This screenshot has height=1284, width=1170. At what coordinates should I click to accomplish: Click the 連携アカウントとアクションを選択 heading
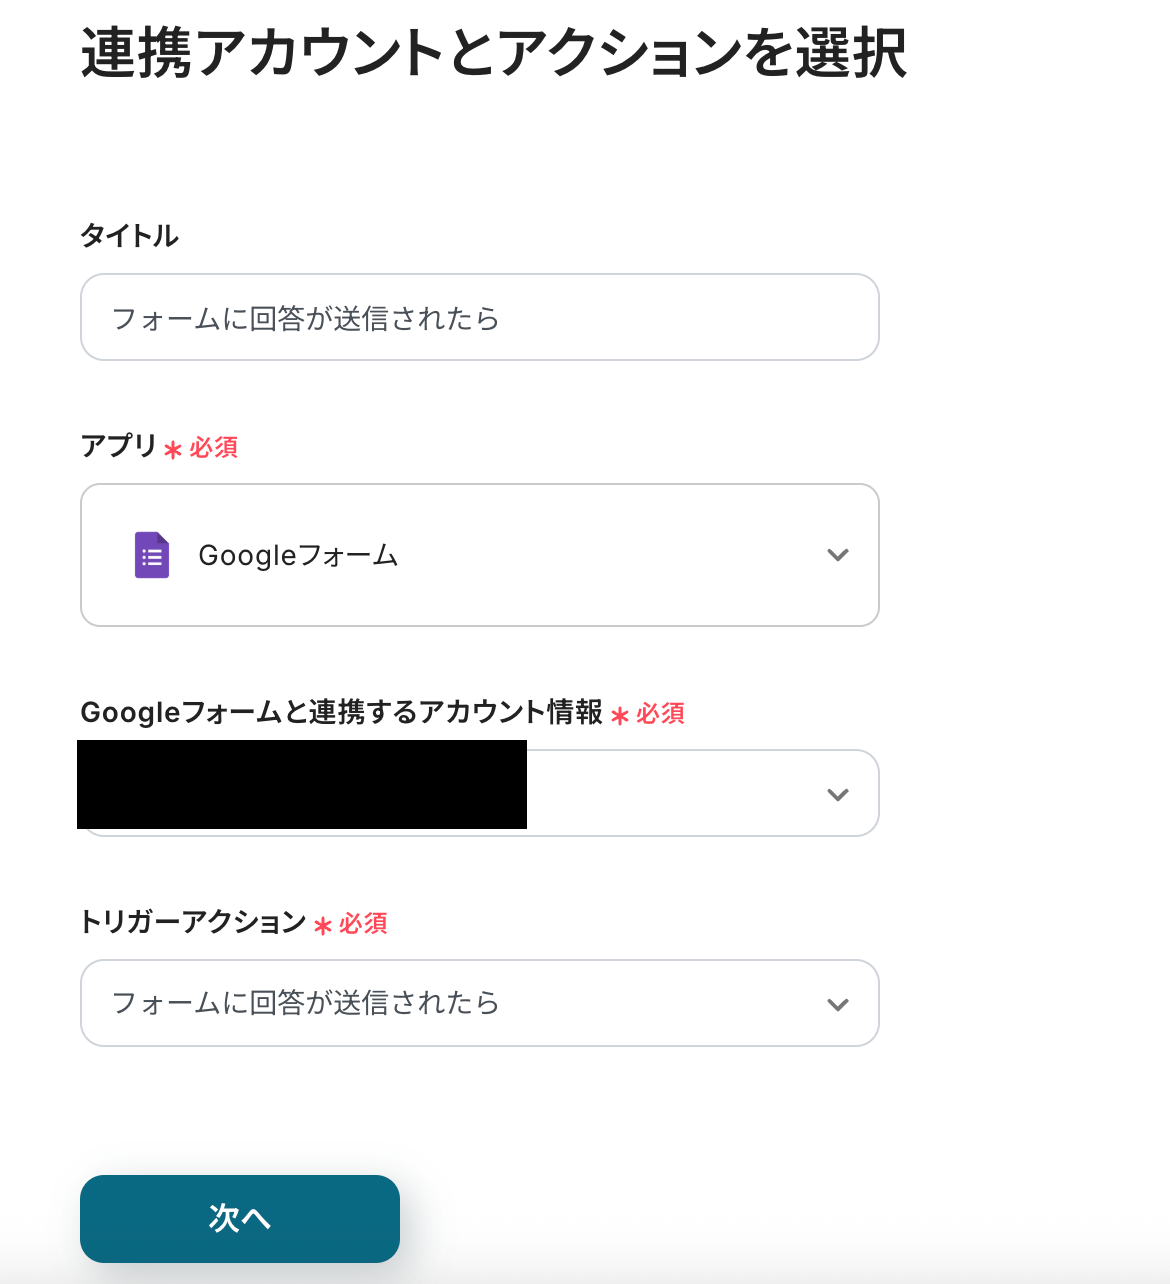(494, 54)
